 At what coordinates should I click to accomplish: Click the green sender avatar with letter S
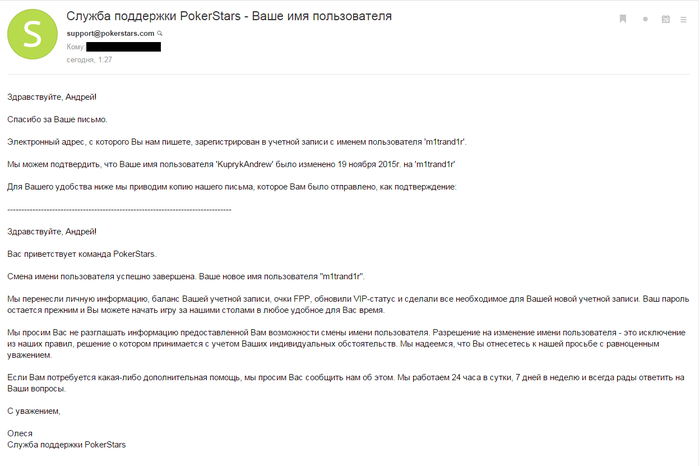coord(32,35)
